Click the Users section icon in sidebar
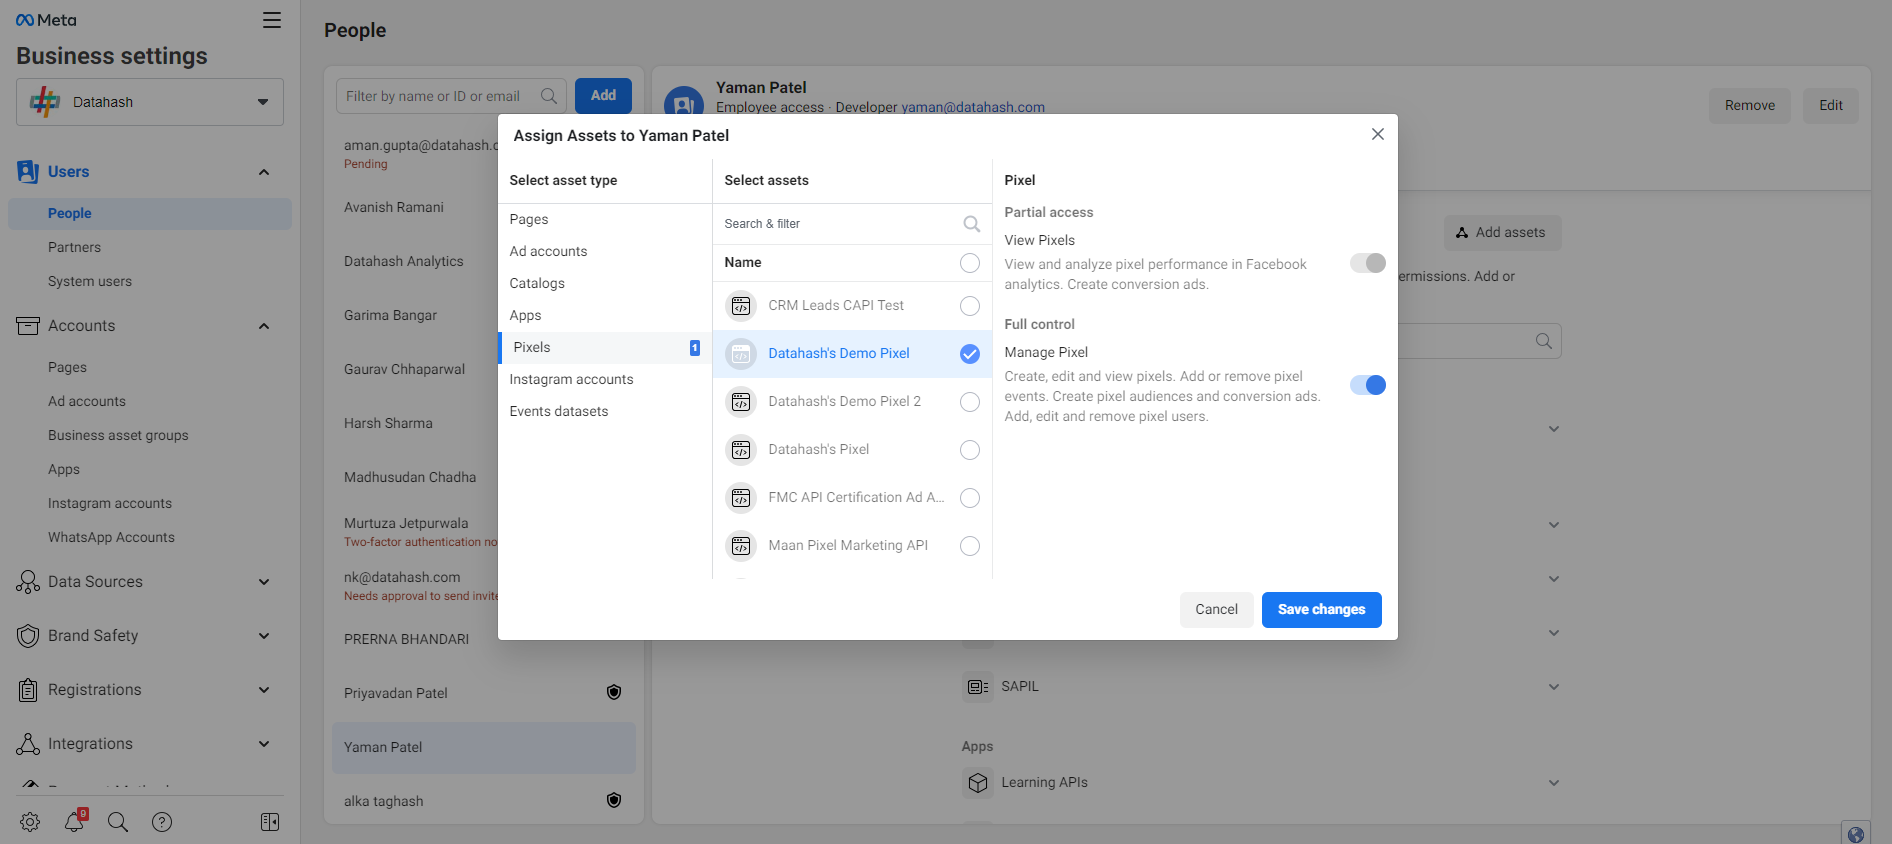This screenshot has width=1892, height=844. coord(28,172)
